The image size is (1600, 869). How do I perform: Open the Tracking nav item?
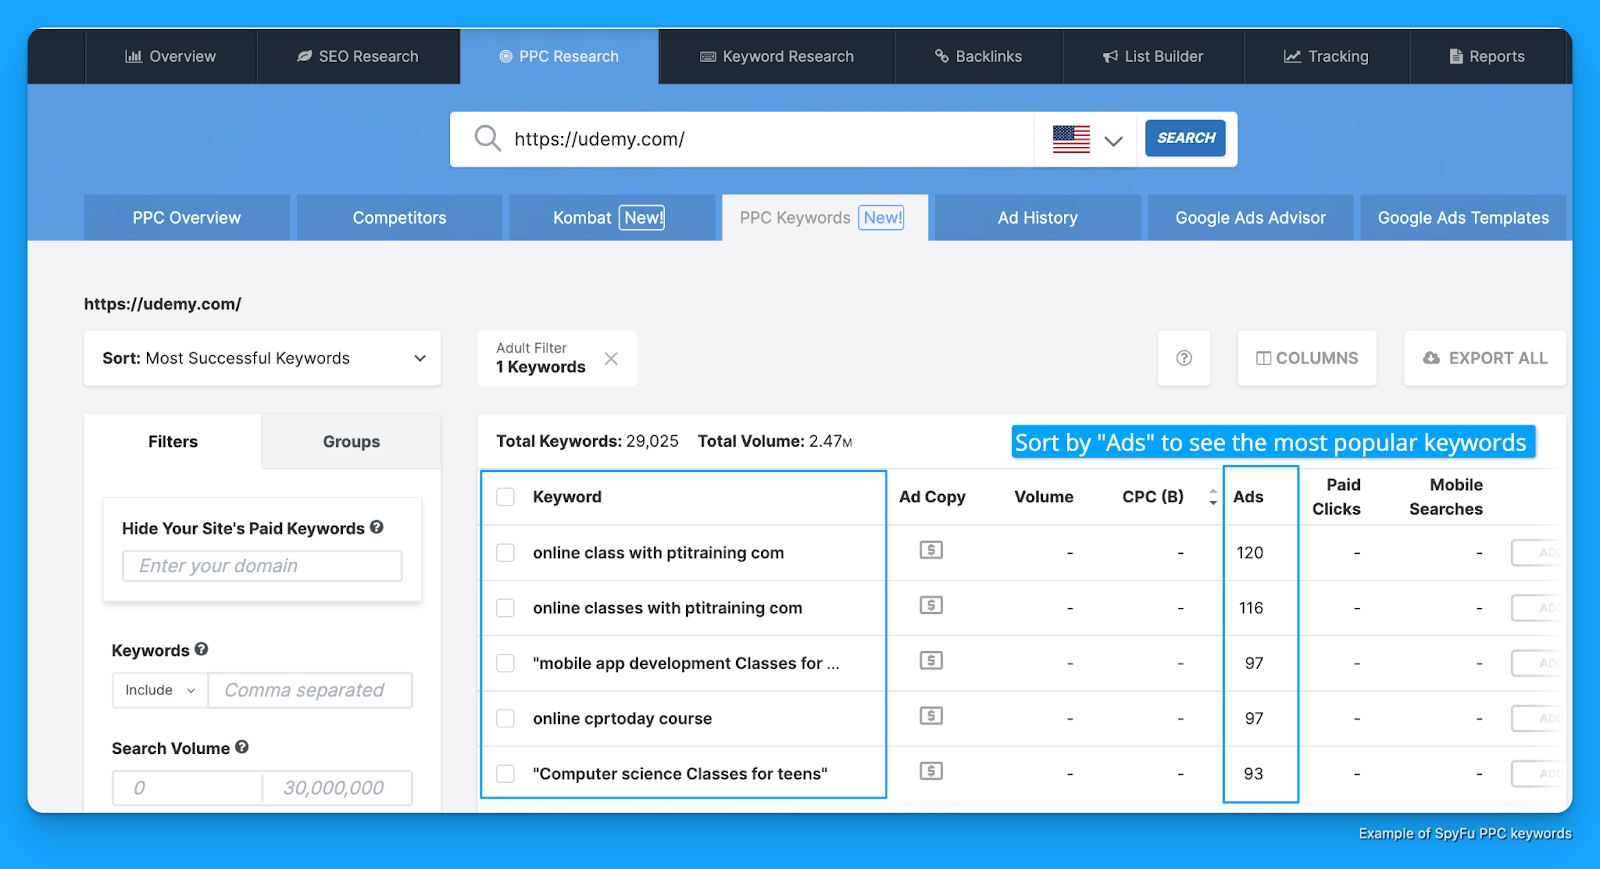pos(1326,56)
